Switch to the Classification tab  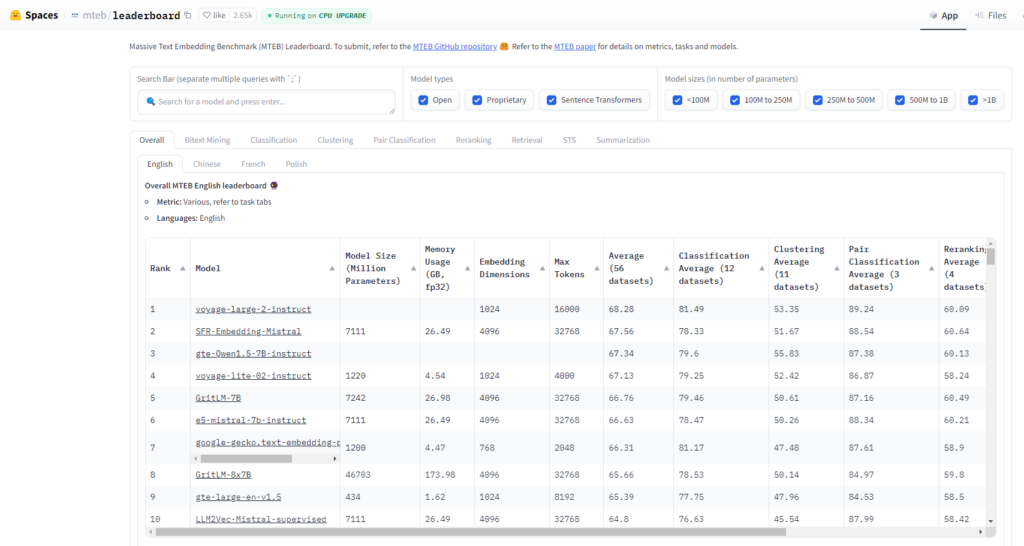click(x=274, y=140)
